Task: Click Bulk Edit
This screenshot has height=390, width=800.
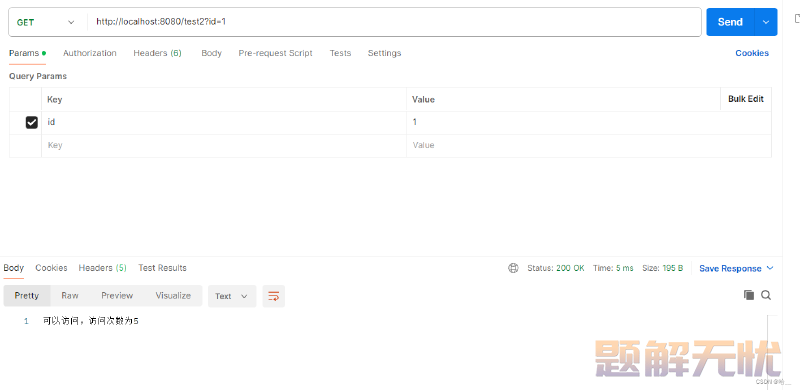Action: click(x=745, y=99)
